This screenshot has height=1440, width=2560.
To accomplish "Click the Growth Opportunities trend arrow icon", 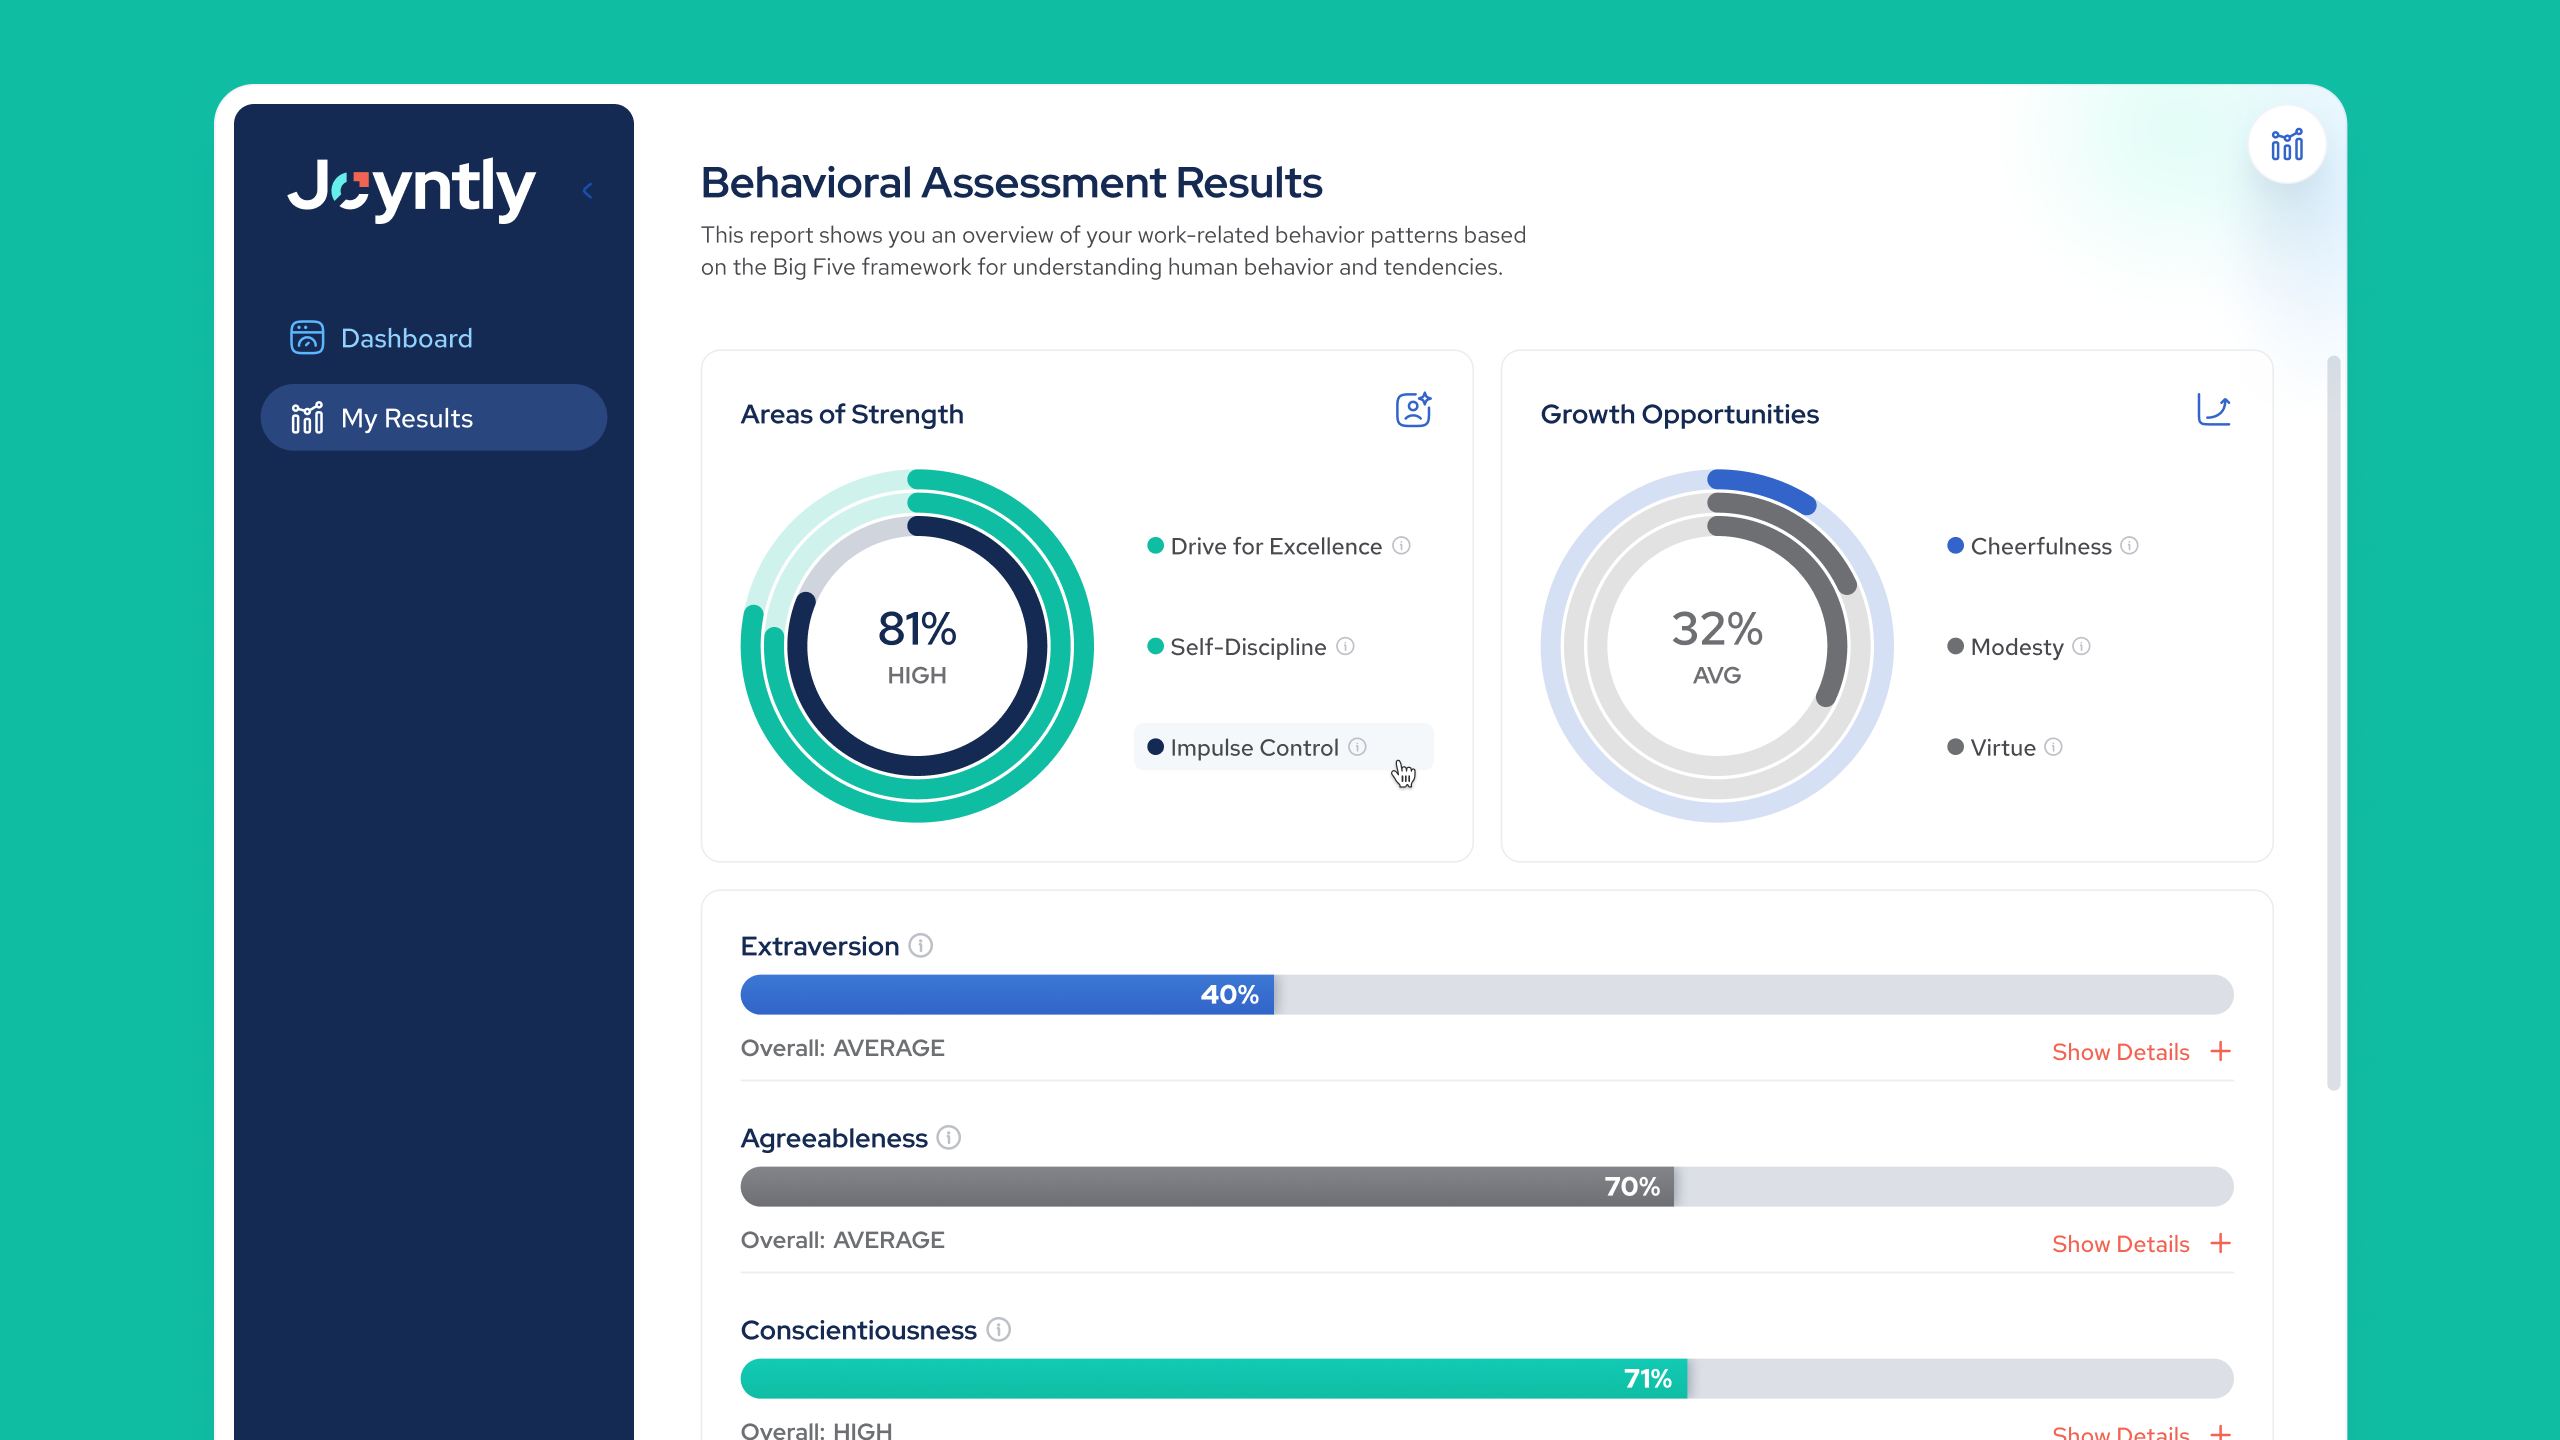I will (x=2213, y=410).
